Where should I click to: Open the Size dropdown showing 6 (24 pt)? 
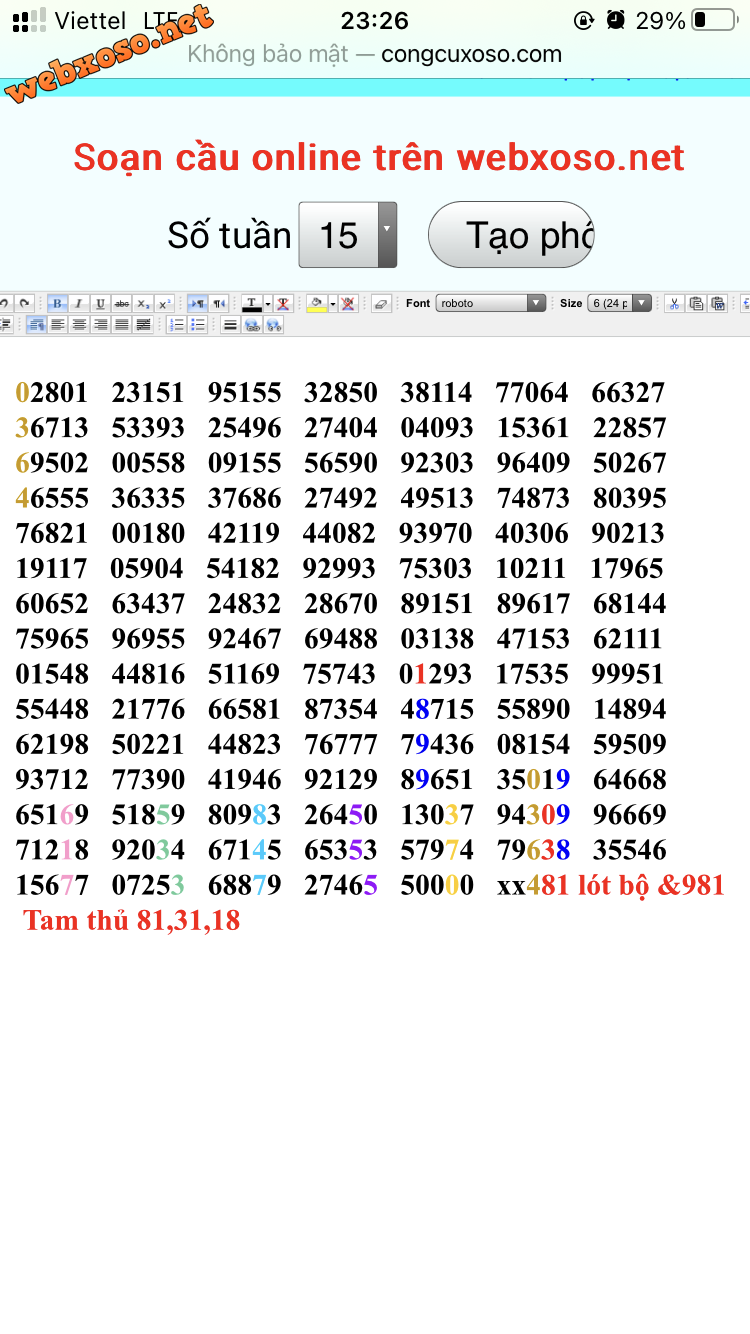click(x=619, y=303)
